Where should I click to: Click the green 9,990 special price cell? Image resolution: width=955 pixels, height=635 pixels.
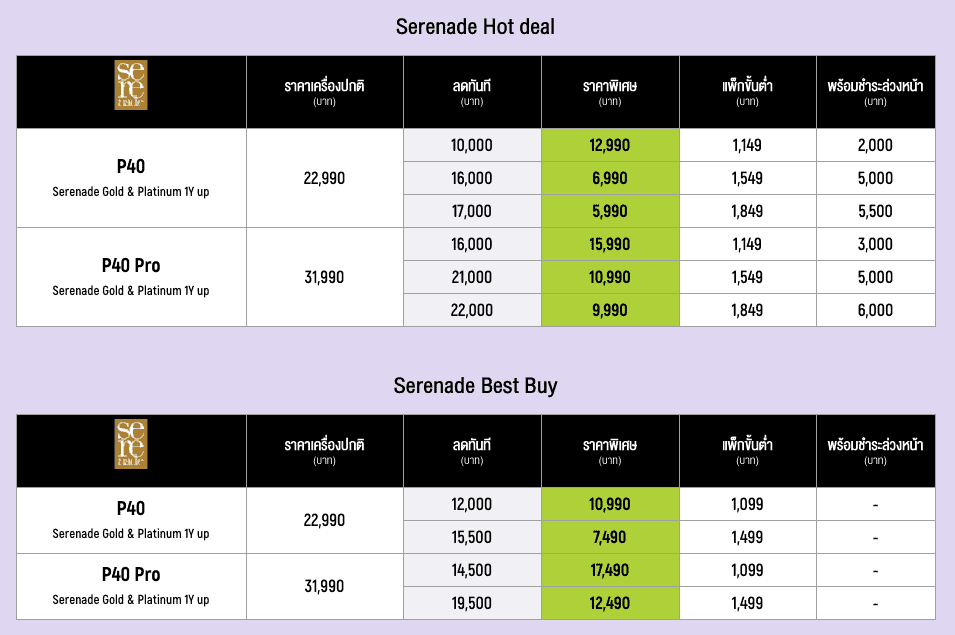[x=610, y=310]
